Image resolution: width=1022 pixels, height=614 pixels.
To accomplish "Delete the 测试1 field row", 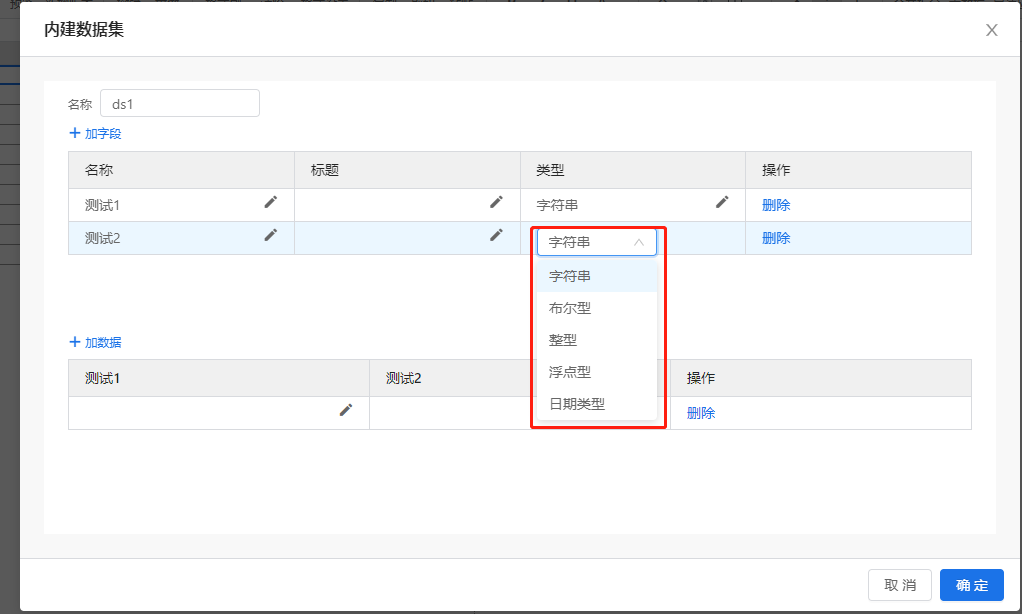I will tap(776, 205).
